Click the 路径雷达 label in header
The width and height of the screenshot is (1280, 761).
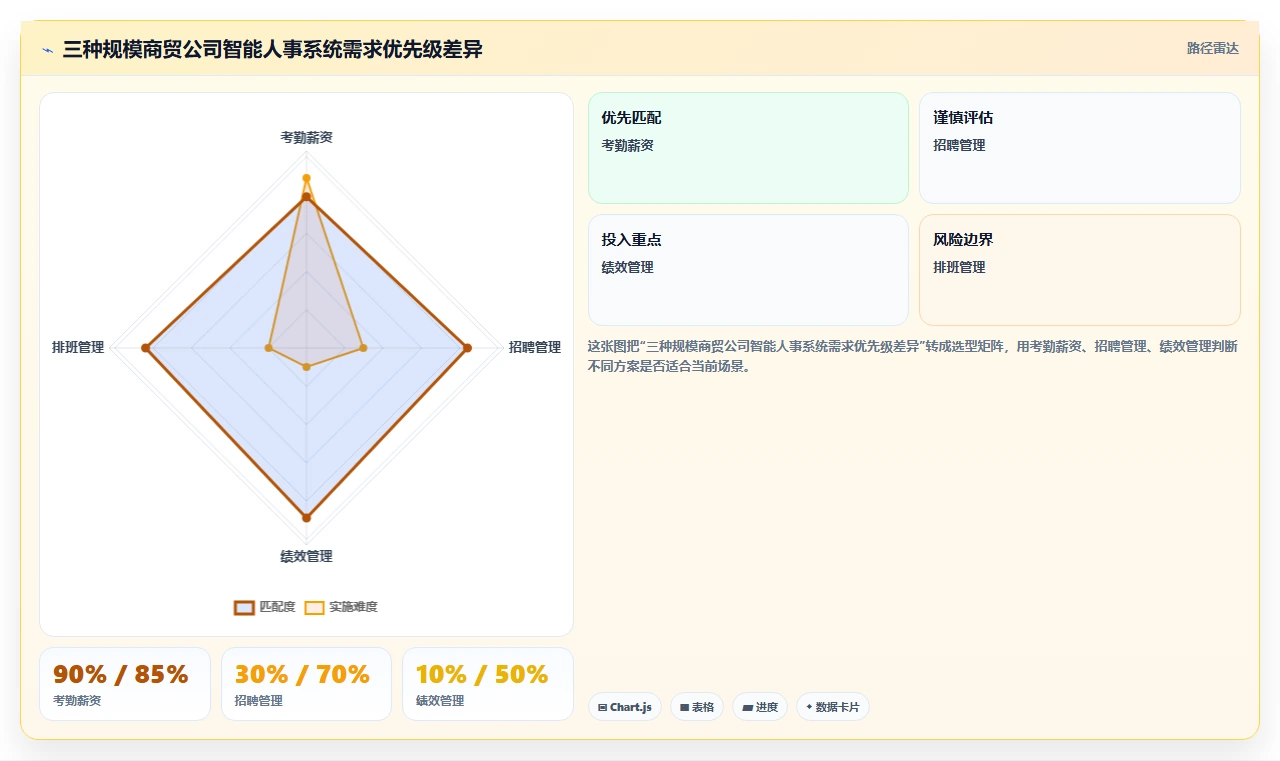coord(1213,48)
